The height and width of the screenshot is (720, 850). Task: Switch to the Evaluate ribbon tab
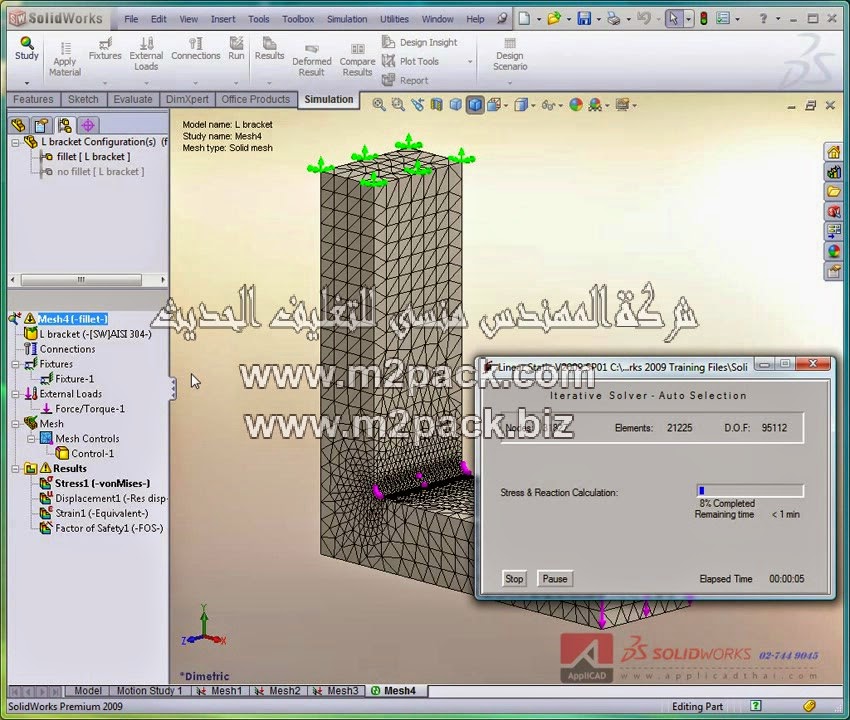pos(133,99)
